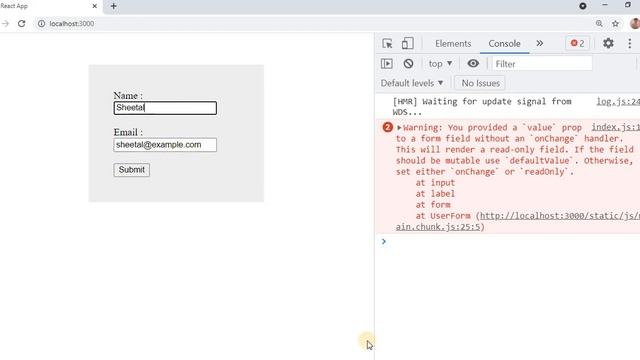The image size is (640, 360).
Task: Click the 'Name :' label
Action: coord(128,96)
